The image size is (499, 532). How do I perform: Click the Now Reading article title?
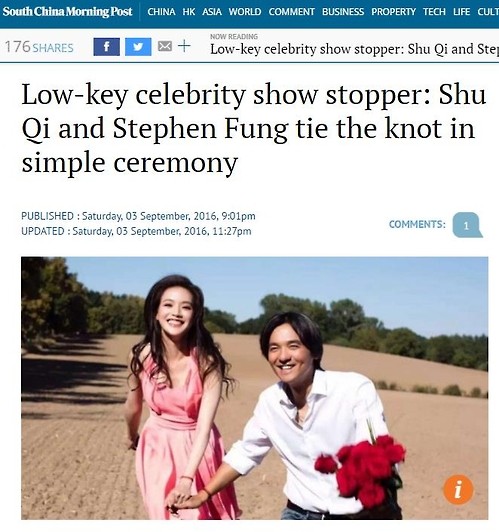pyautogui.click(x=354, y=49)
